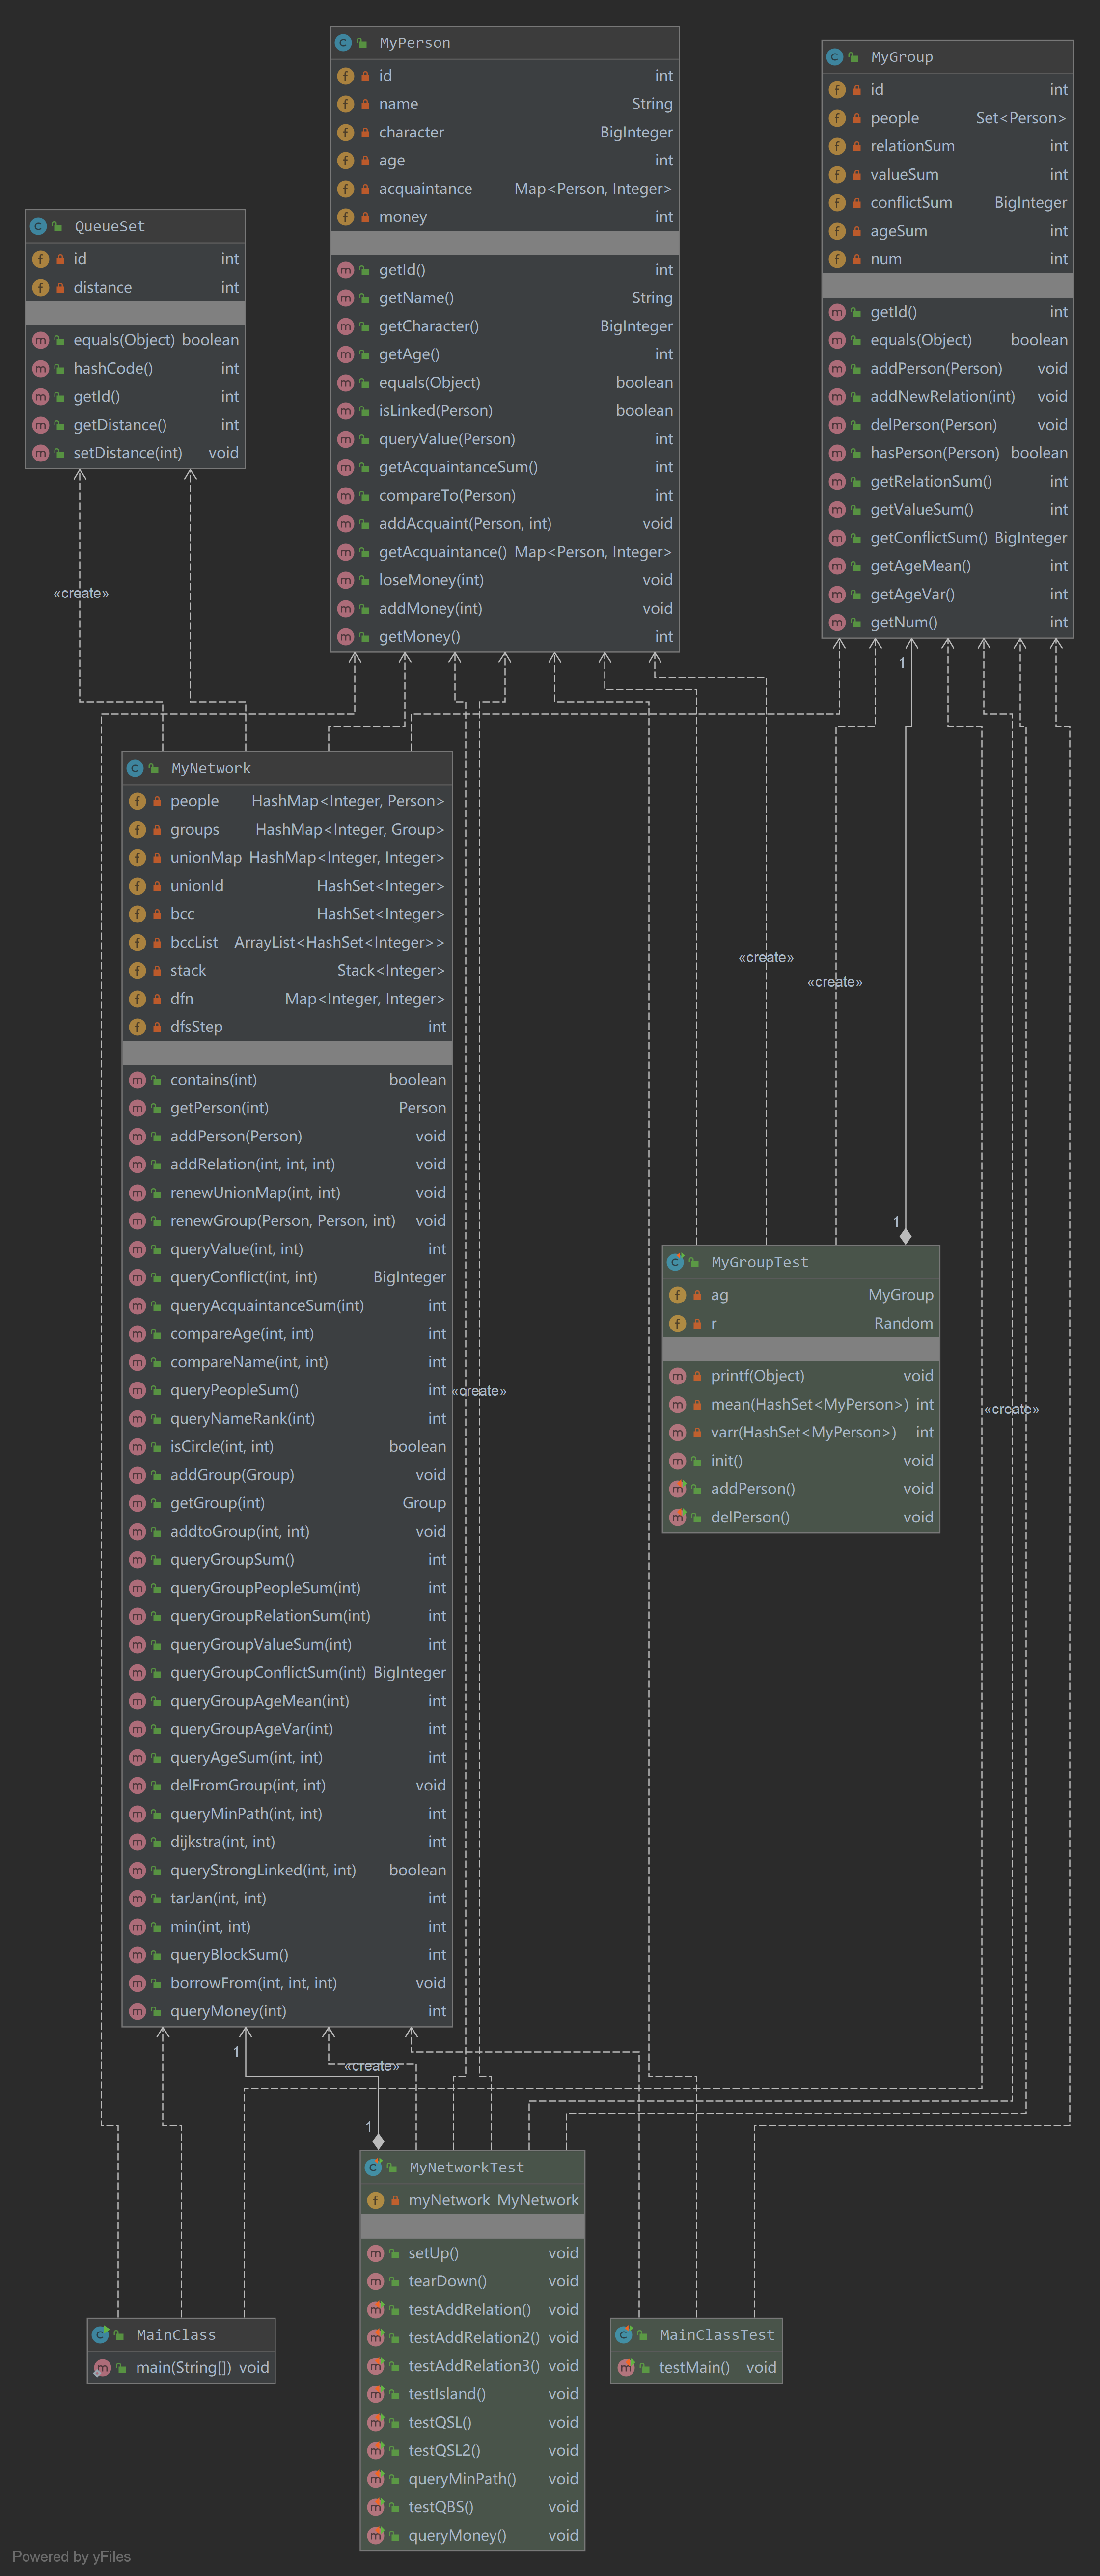Select the MyGroupTest class title

pyautogui.click(x=760, y=1262)
